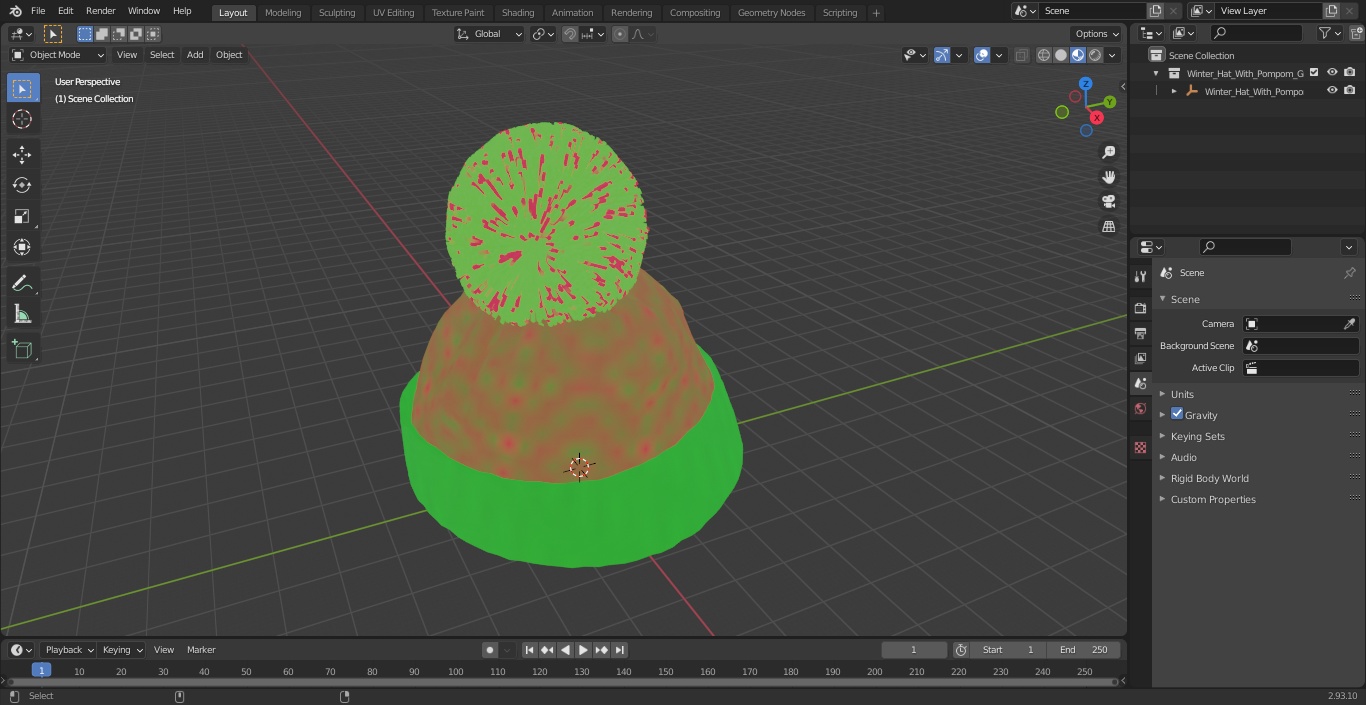Select the Cursor tool in viewport toolbar
This screenshot has height=705, width=1366.
coord(22,119)
